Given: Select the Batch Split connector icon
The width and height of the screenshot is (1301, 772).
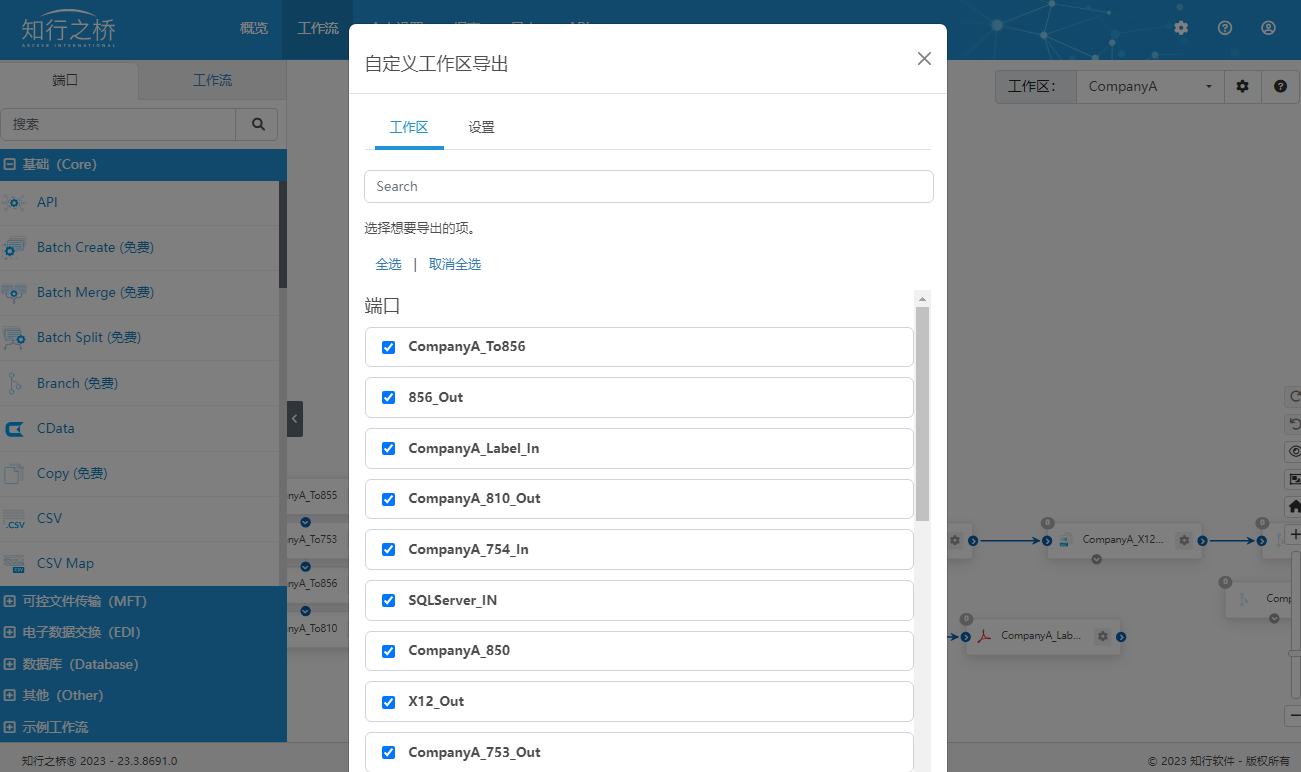Looking at the screenshot, I should click(14, 338).
